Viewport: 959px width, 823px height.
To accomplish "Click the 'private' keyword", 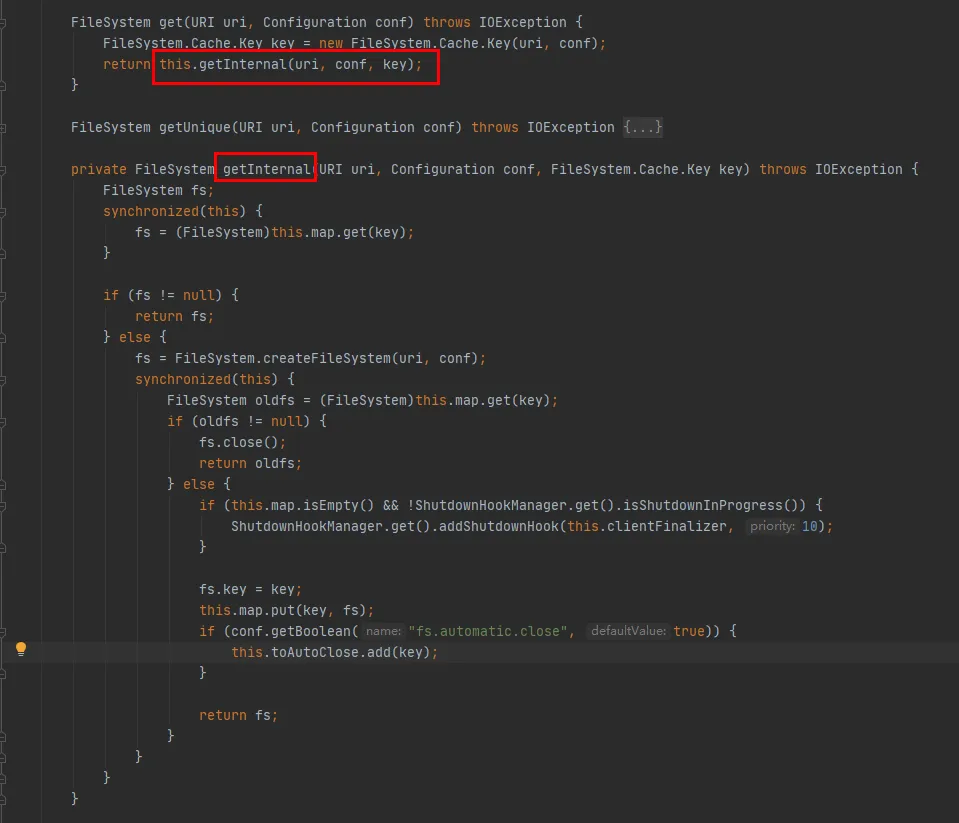I will point(98,169).
